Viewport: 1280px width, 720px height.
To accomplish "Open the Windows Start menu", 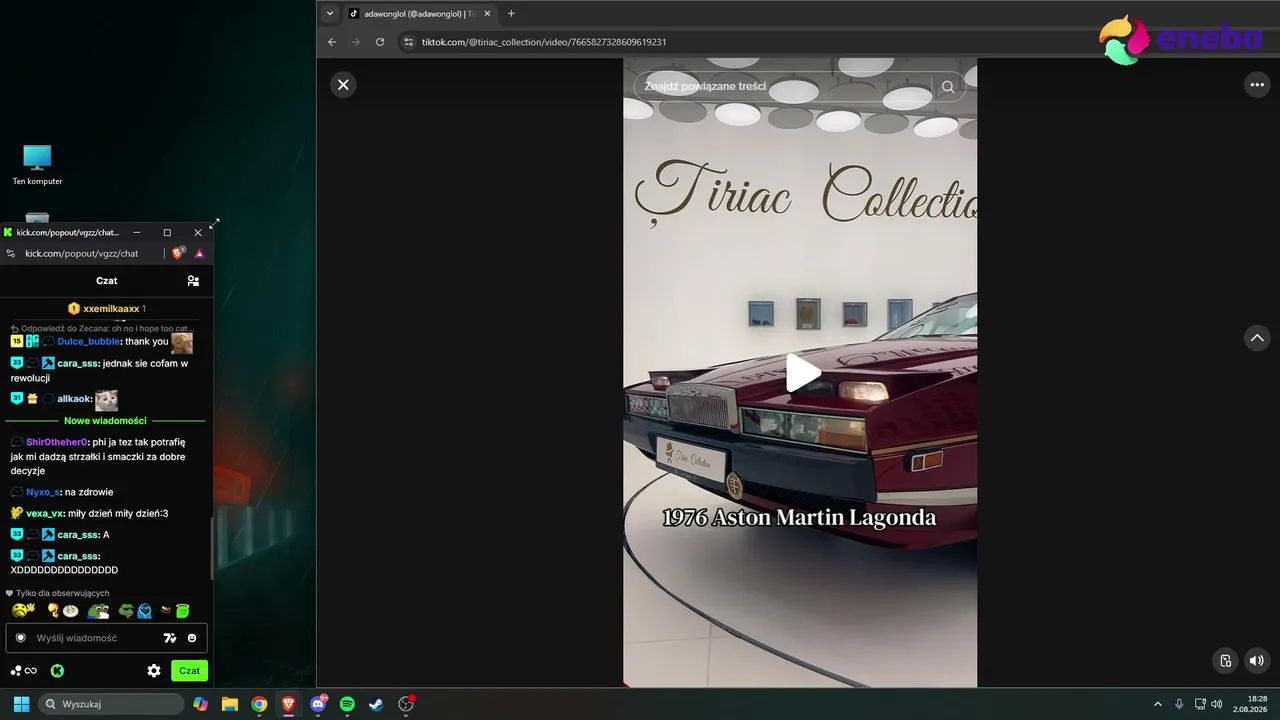I will [21, 704].
